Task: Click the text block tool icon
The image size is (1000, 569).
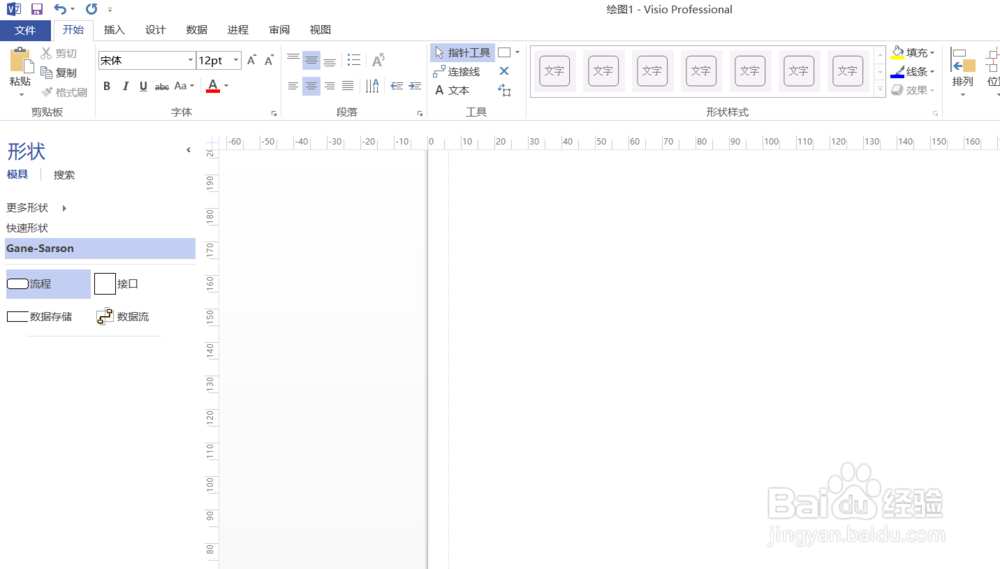Action: click(504, 91)
